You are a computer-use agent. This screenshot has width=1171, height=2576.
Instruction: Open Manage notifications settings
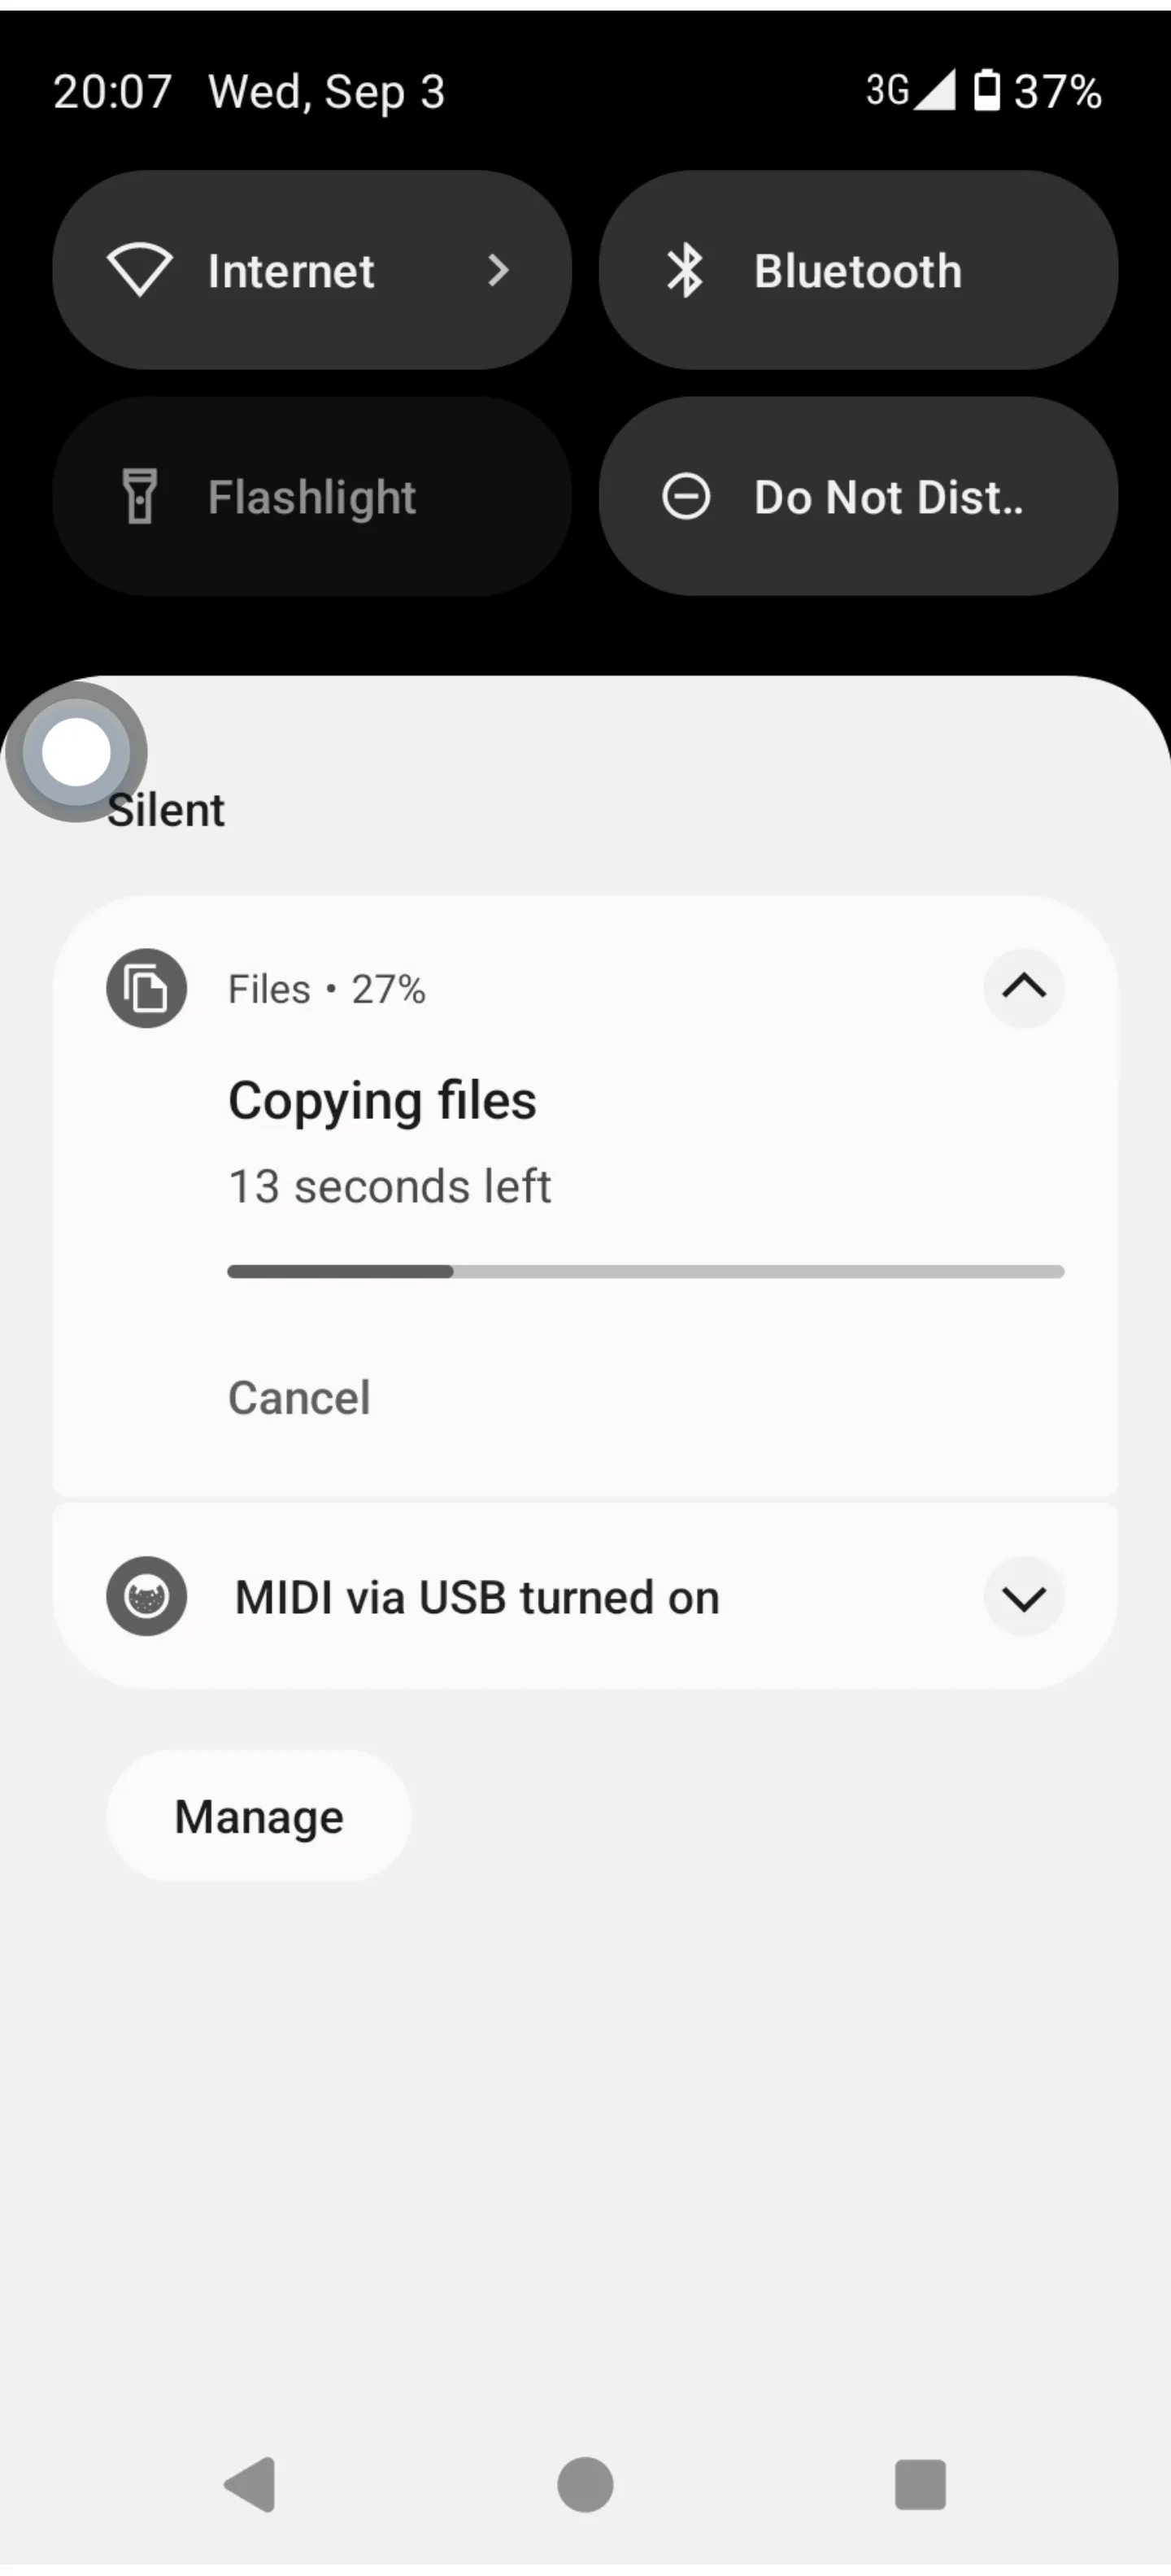click(259, 1816)
